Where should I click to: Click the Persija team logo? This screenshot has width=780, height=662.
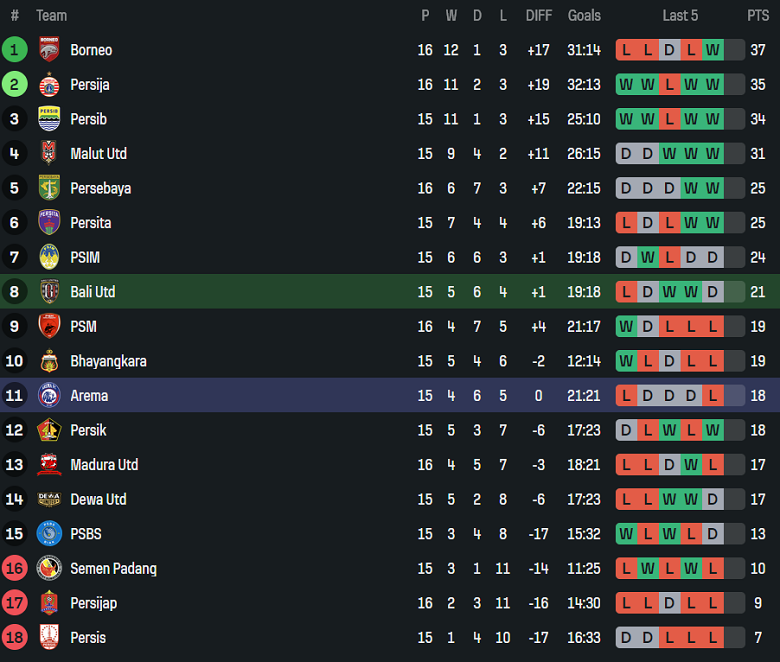49,85
